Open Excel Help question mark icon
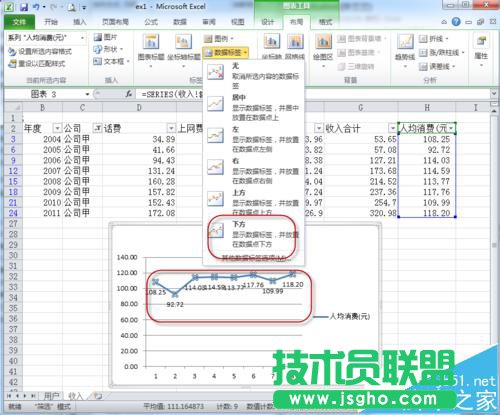500x415 pixels. coord(456,22)
